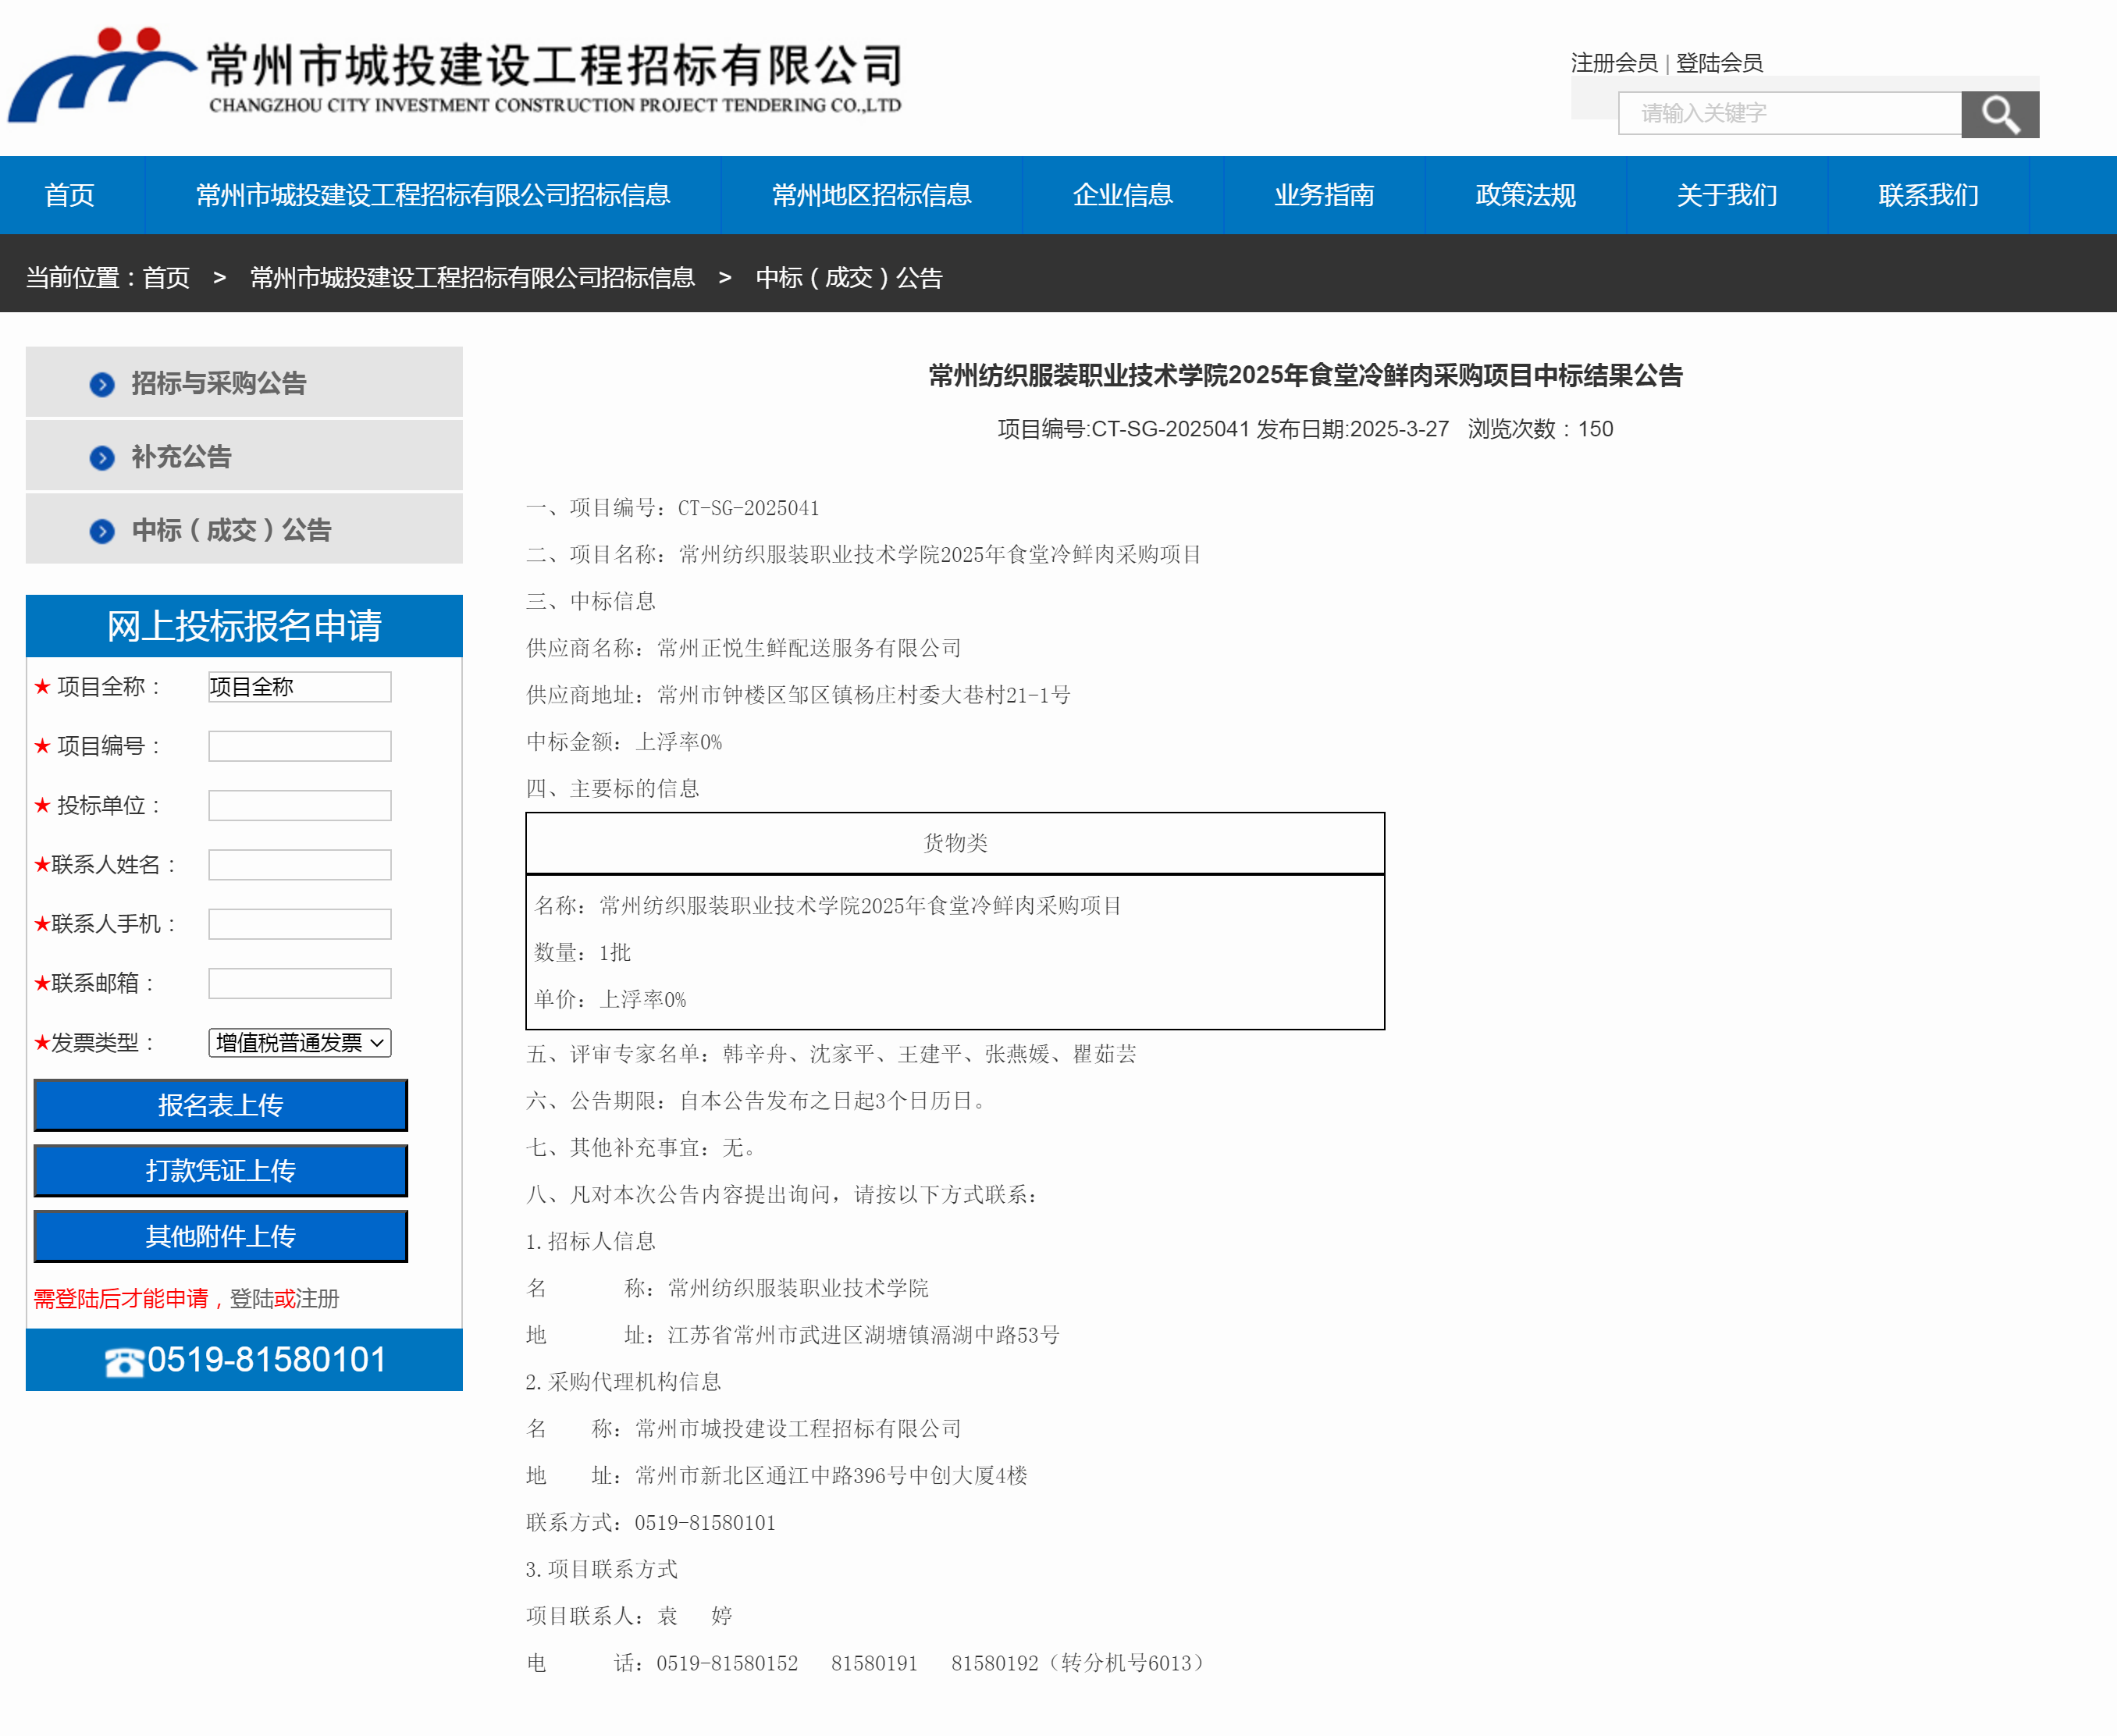Open 常州地区招标信息 in navigation bar
This screenshot has width=2117, height=1736.
871,195
